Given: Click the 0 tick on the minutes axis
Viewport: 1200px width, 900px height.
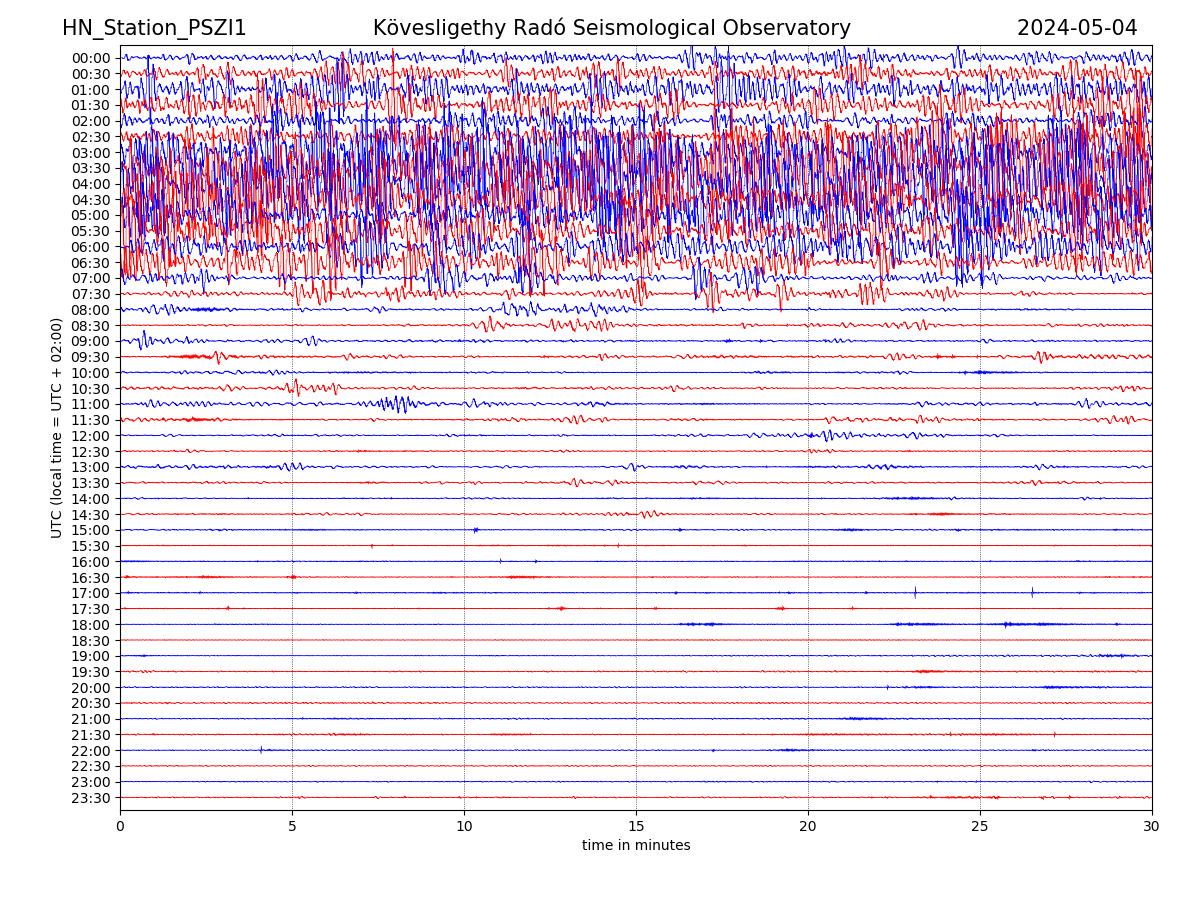Looking at the screenshot, I should 120,827.
